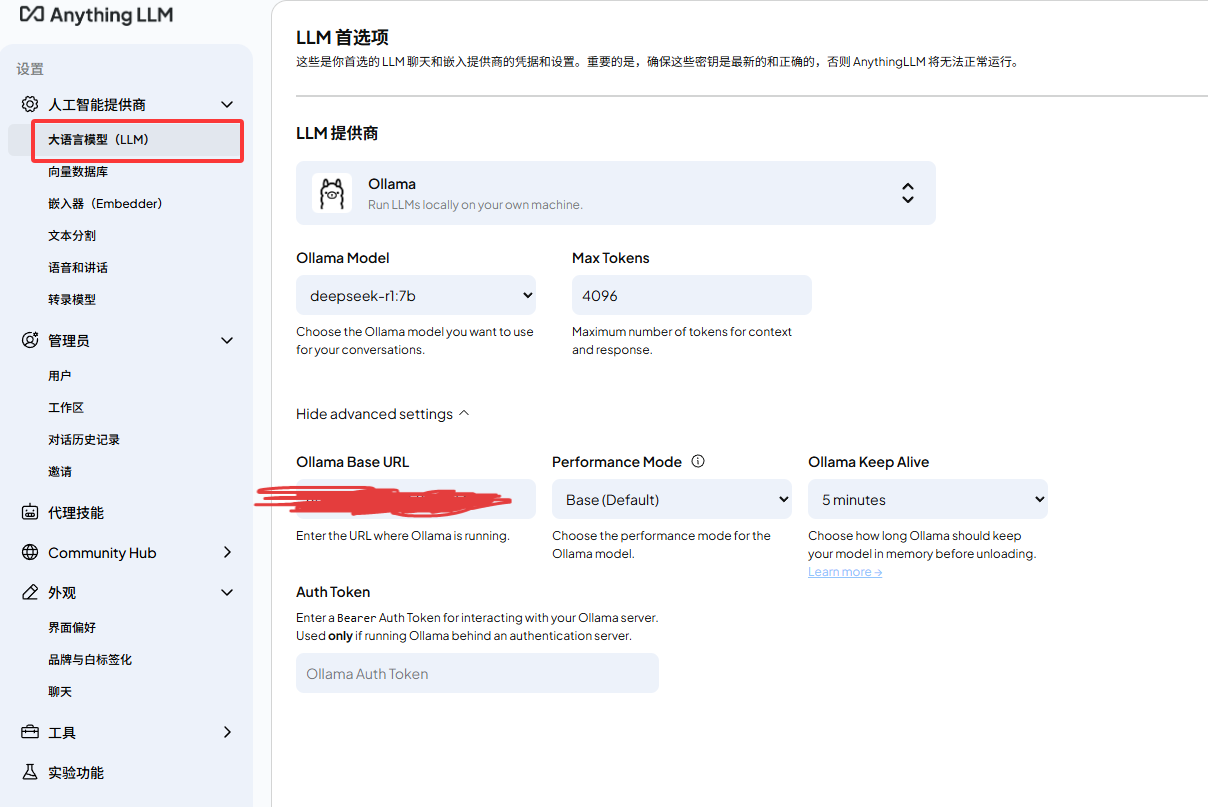Click the LLM 首选项 heading

tap(342, 38)
